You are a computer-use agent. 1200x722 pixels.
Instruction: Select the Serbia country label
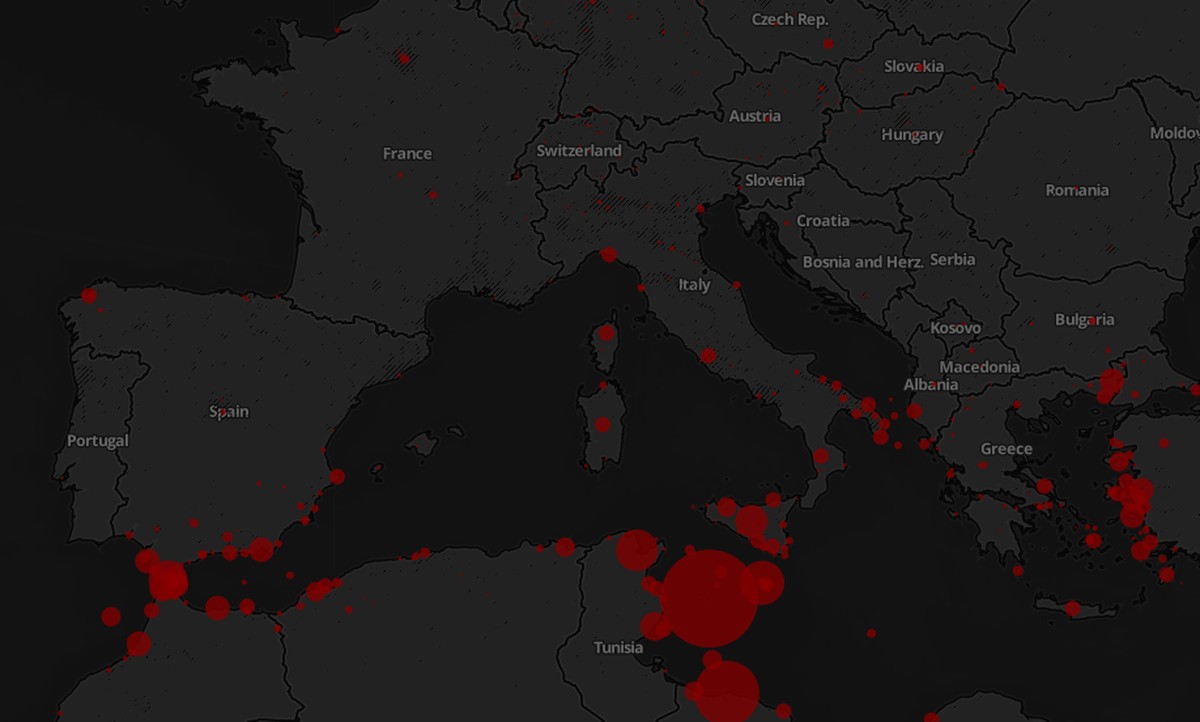pos(952,259)
